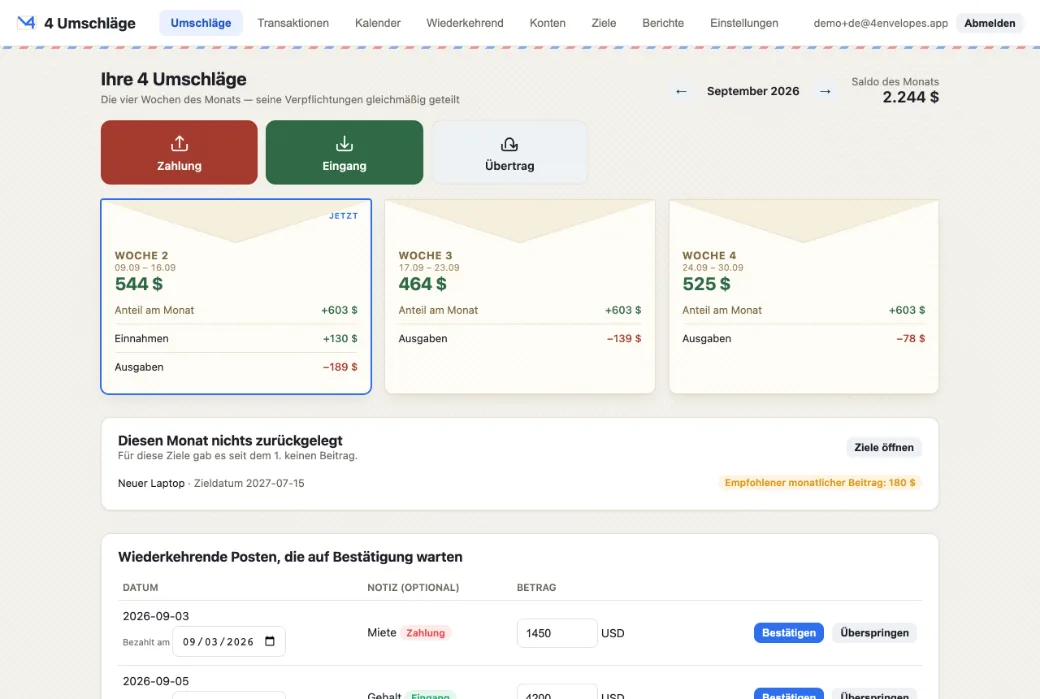Screen dimensions: 1040x699
Task: Click the red Zahlung tag next to Miete
Action: click(x=425, y=633)
